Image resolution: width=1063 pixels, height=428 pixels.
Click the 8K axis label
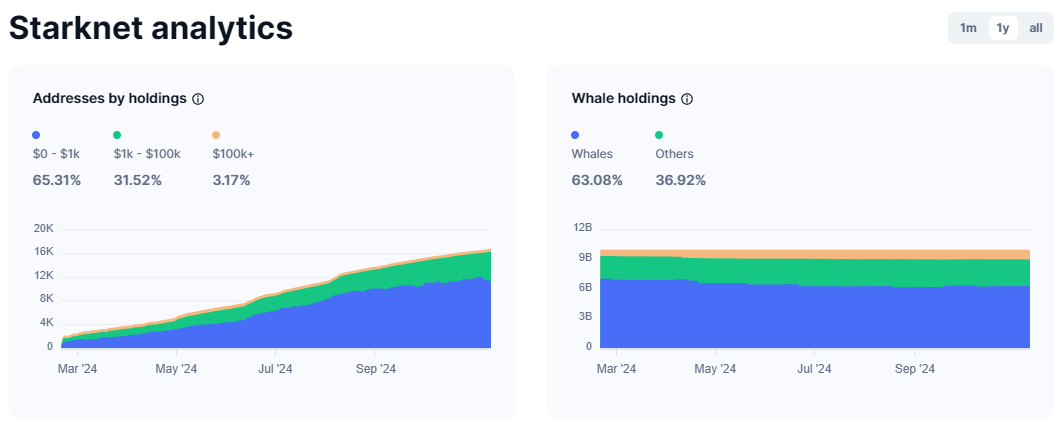(46, 298)
